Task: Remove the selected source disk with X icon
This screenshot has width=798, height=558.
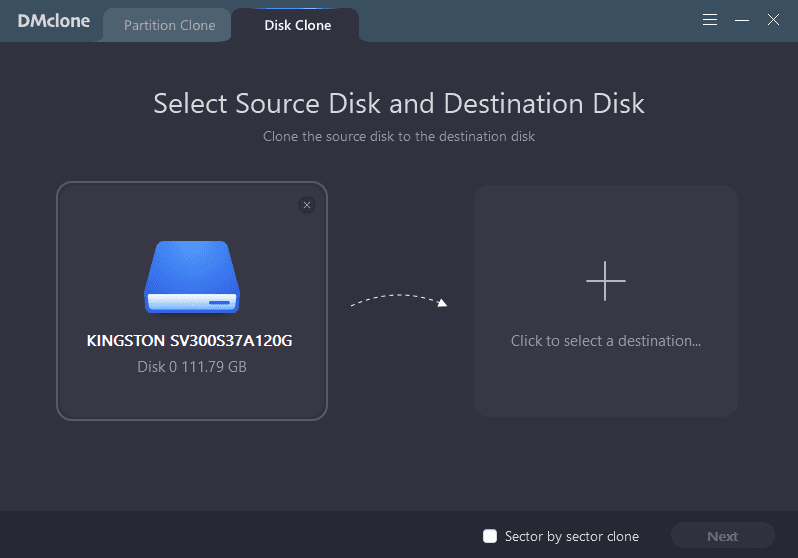Action: tap(307, 205)
